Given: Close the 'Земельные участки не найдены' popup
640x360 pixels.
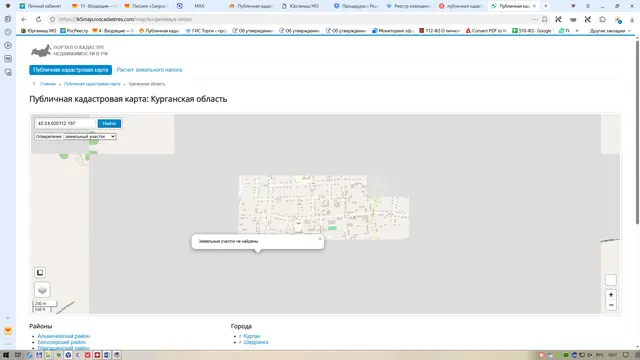Looking at the screenshot, I should click(x=320, y=238).
